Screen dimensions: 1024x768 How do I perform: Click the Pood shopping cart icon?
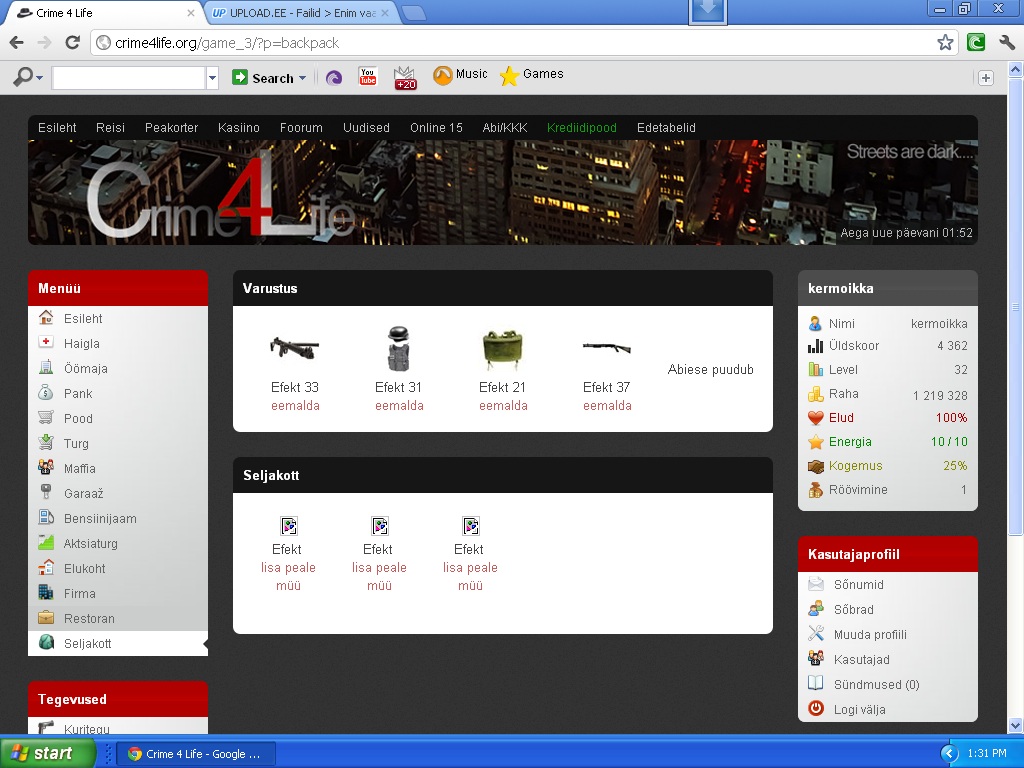46,417
